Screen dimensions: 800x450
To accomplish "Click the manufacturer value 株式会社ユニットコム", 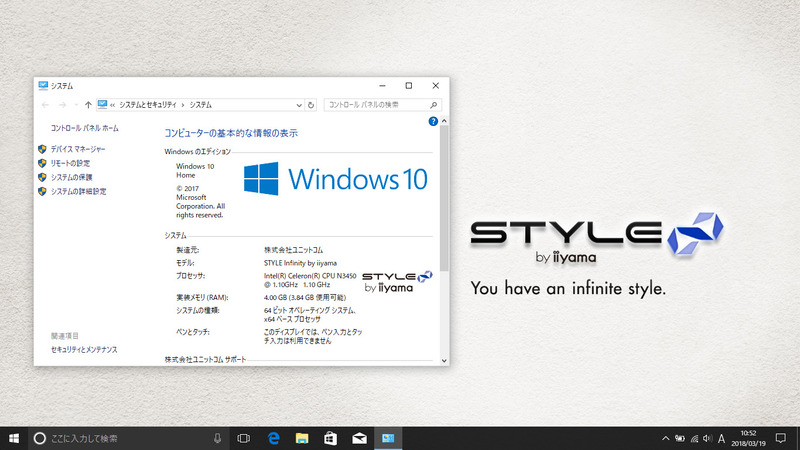I will (293, 250).
